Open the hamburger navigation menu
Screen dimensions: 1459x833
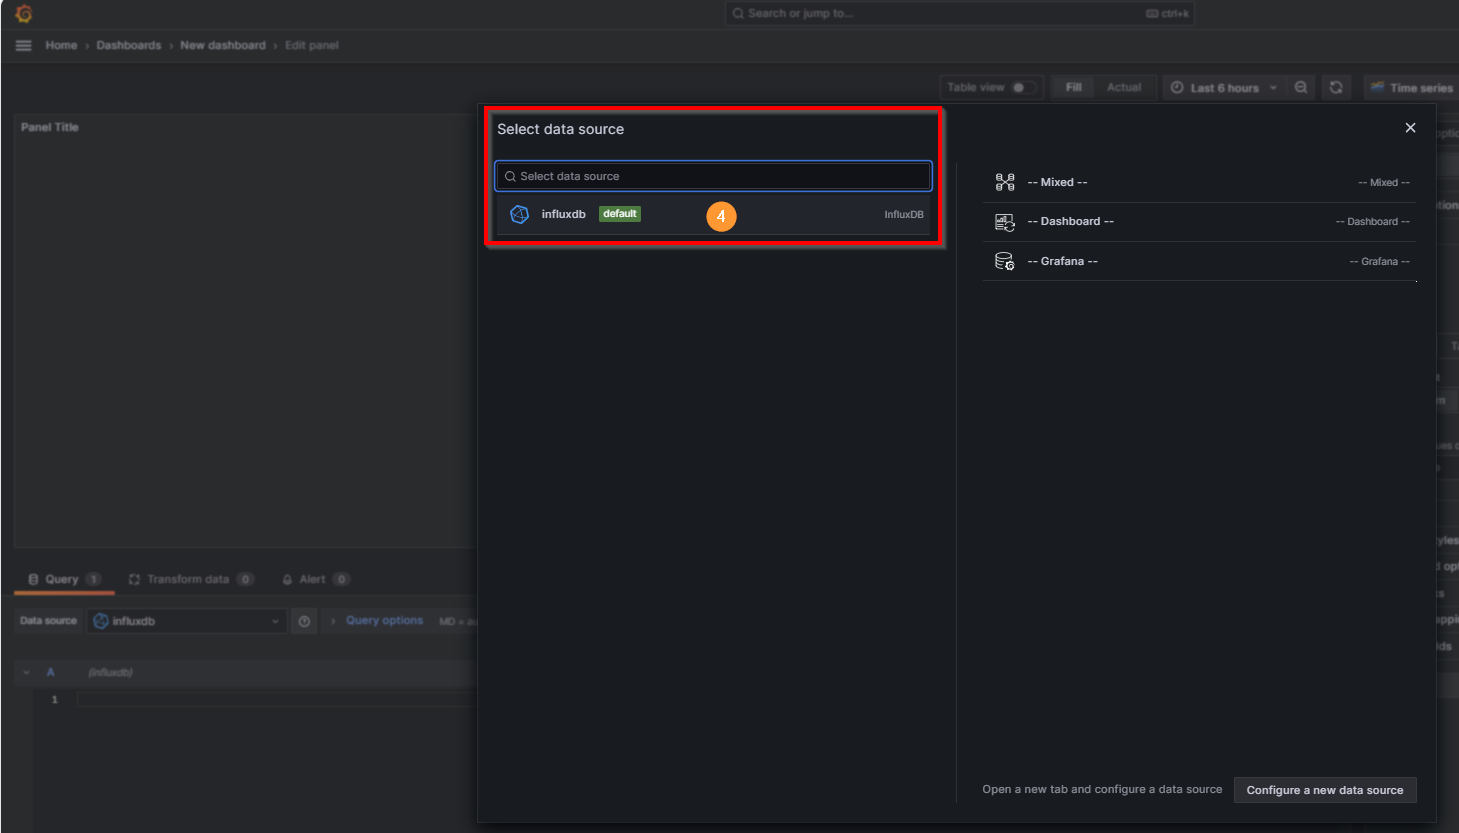point(24,45)
